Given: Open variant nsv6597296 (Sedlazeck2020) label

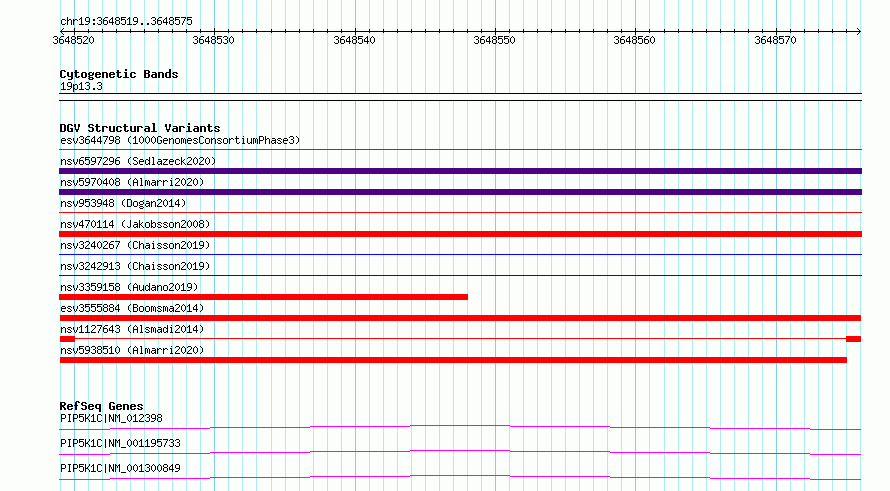Looking at the screenshot, I should point(138,161).
